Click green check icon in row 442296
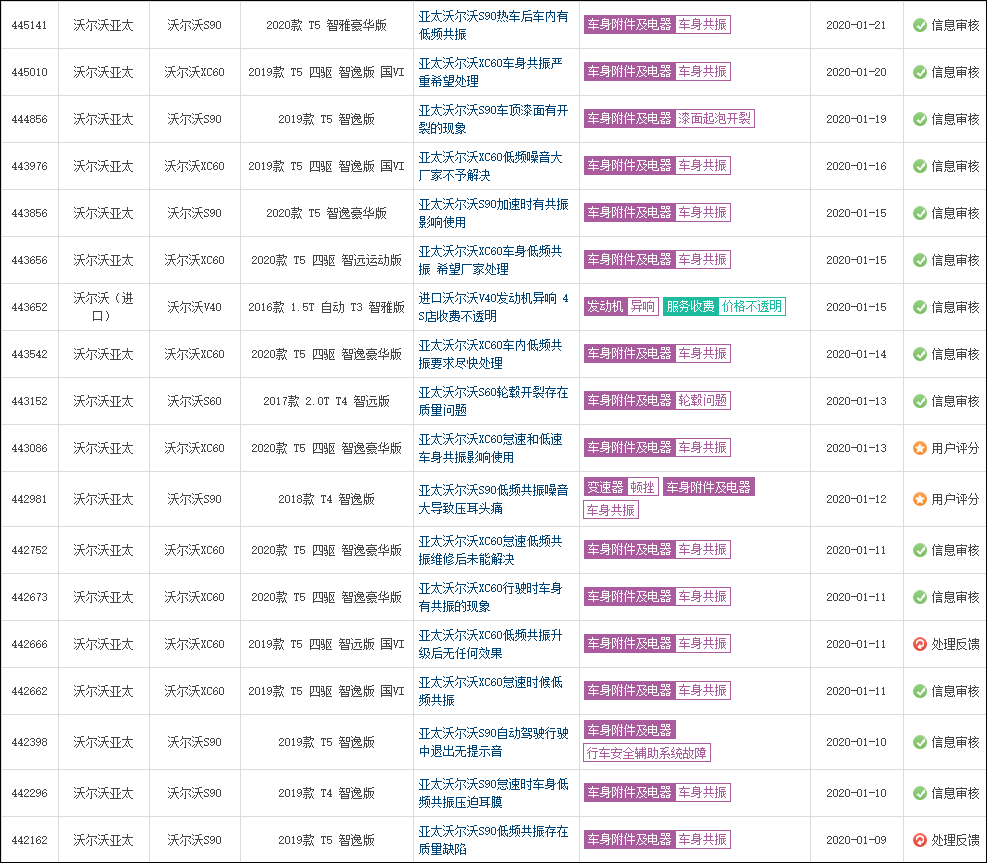 [920, 793]
